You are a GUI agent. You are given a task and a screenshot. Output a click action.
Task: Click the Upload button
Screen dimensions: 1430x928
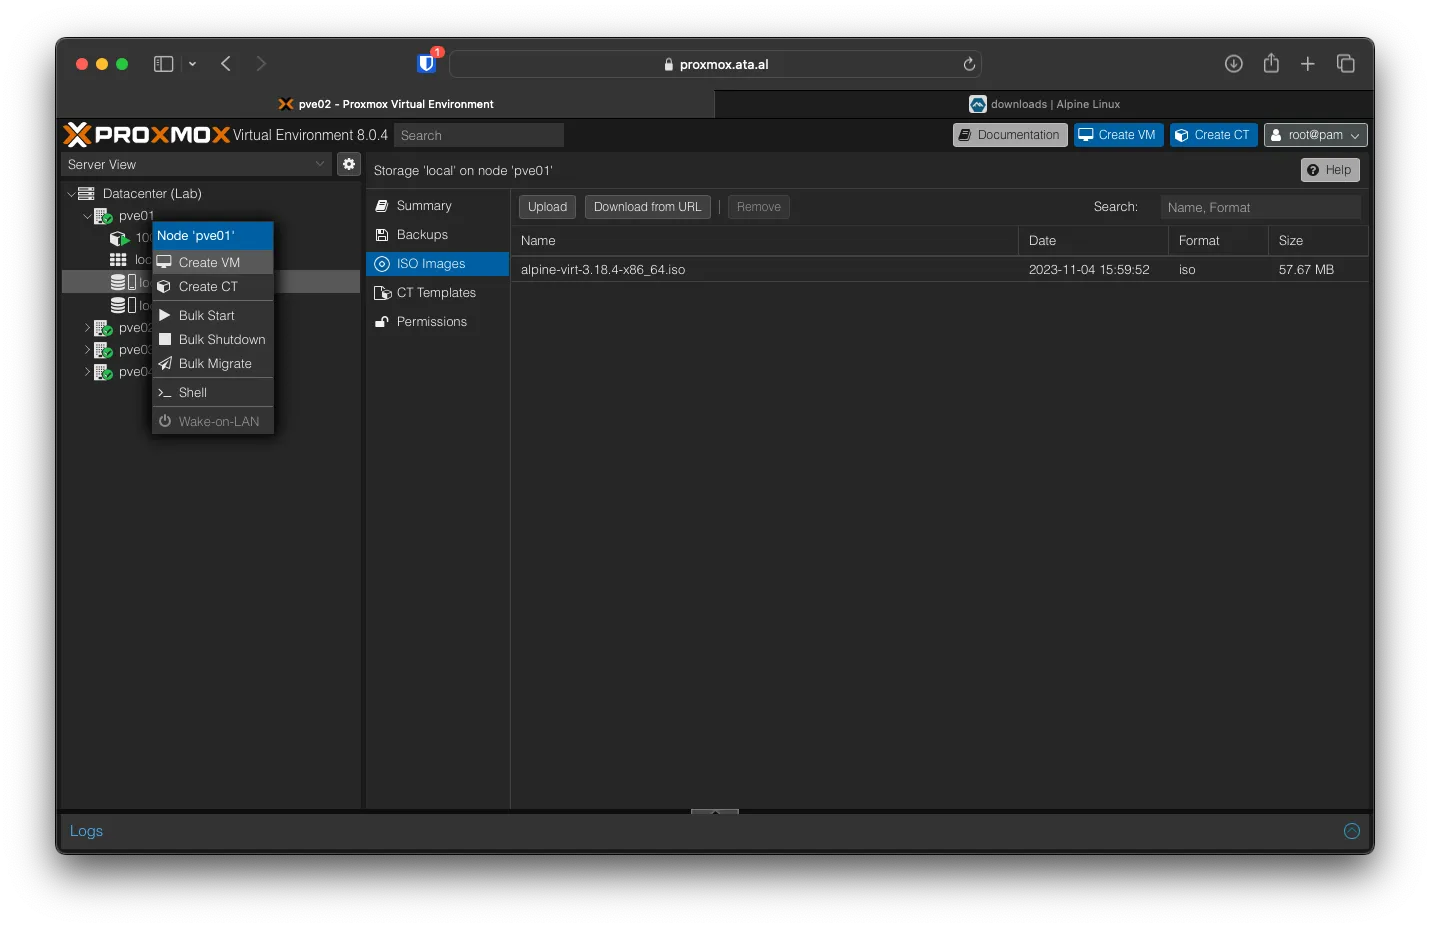pos(547,207)
